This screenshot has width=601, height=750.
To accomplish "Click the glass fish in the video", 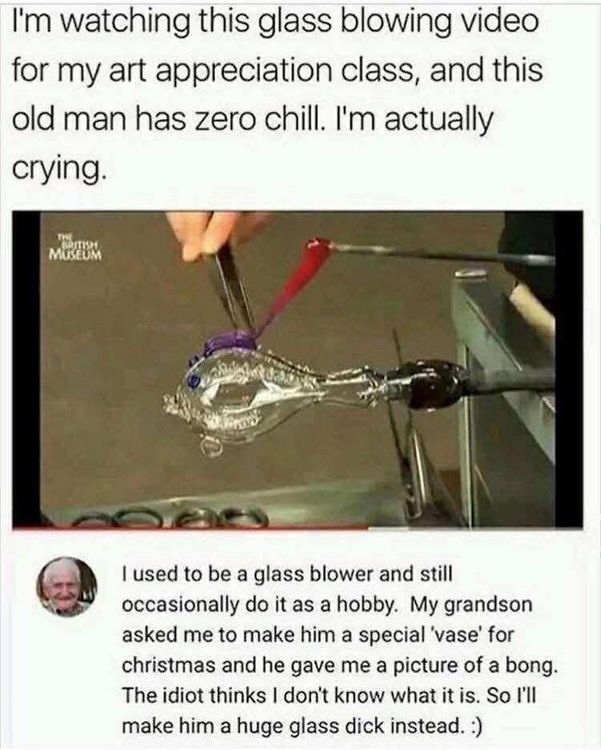I will 268,397.
